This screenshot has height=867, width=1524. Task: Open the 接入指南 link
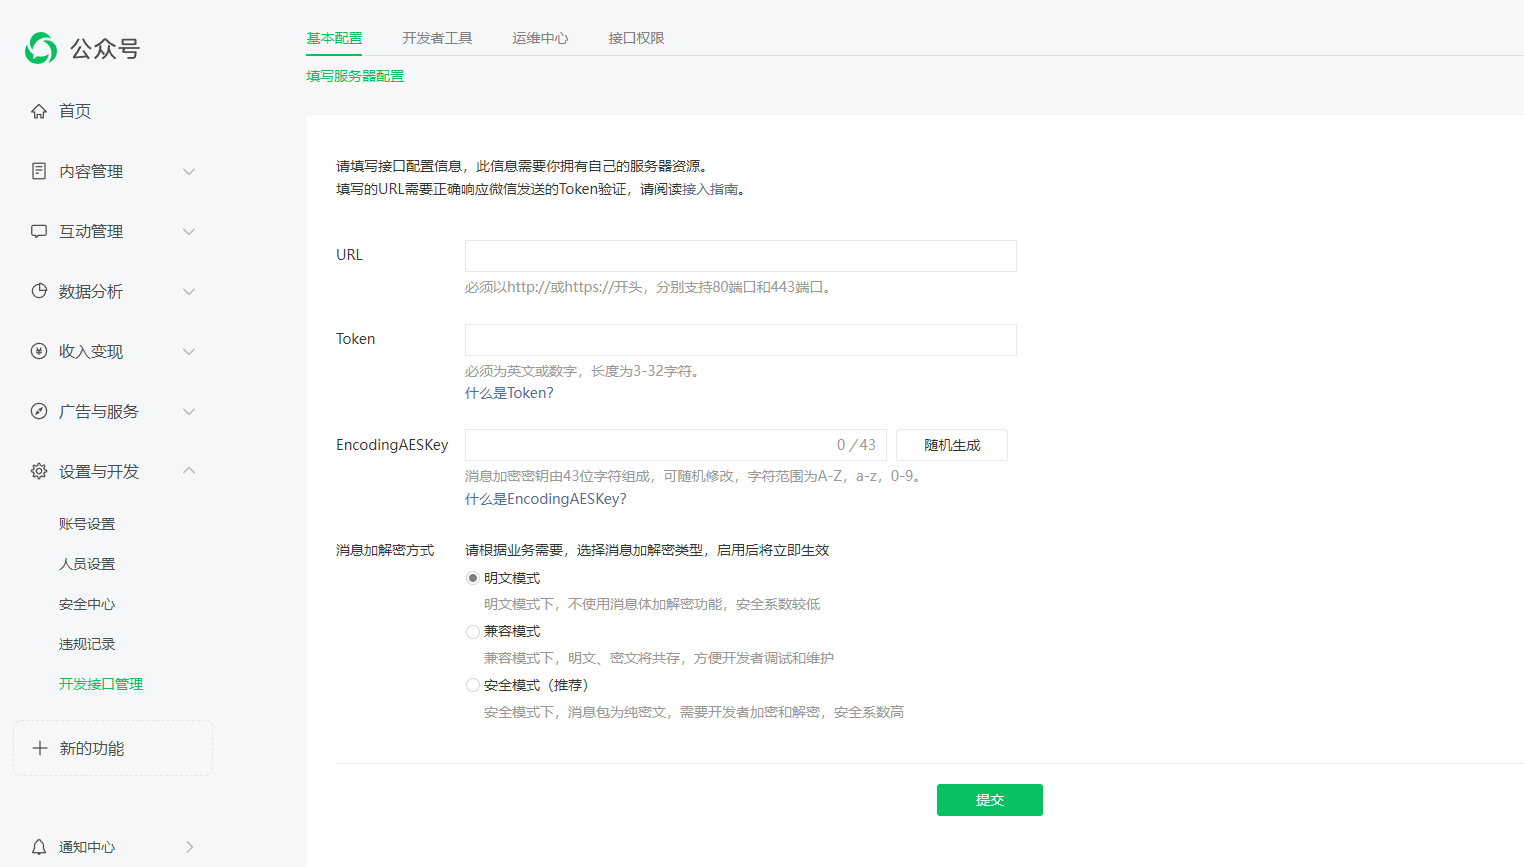coord(710,189)
